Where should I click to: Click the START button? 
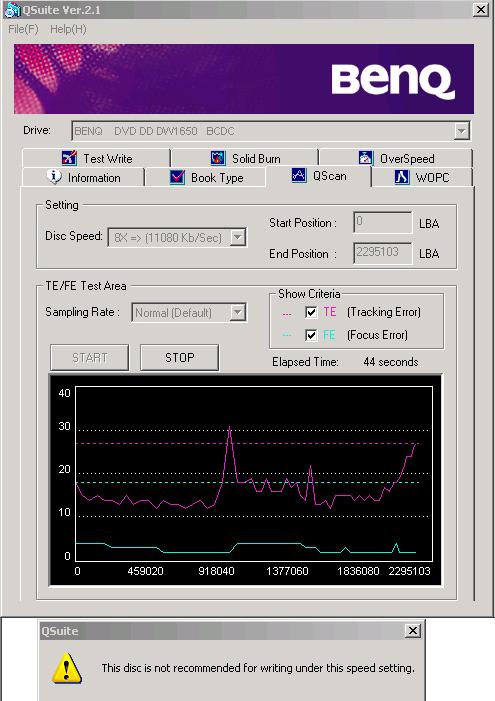[x=89, y=357]
